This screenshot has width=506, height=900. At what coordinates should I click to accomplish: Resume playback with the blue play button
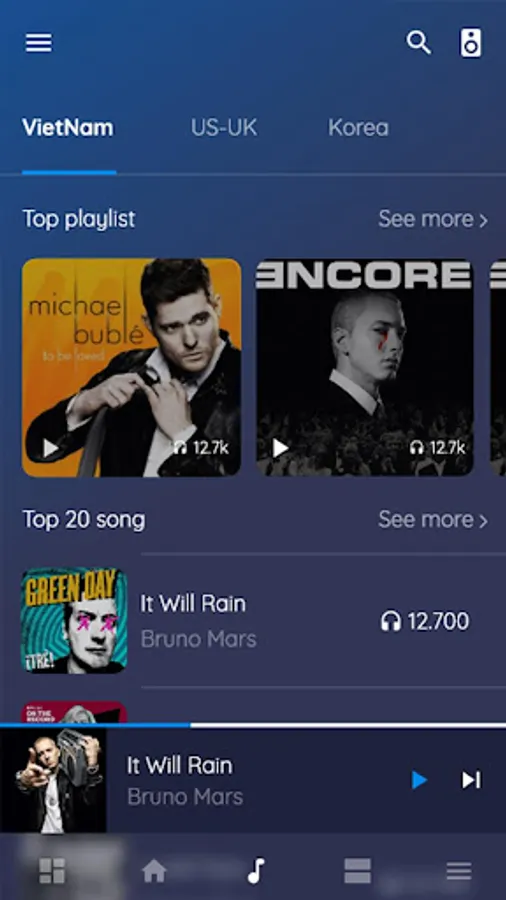coord(419,780)
